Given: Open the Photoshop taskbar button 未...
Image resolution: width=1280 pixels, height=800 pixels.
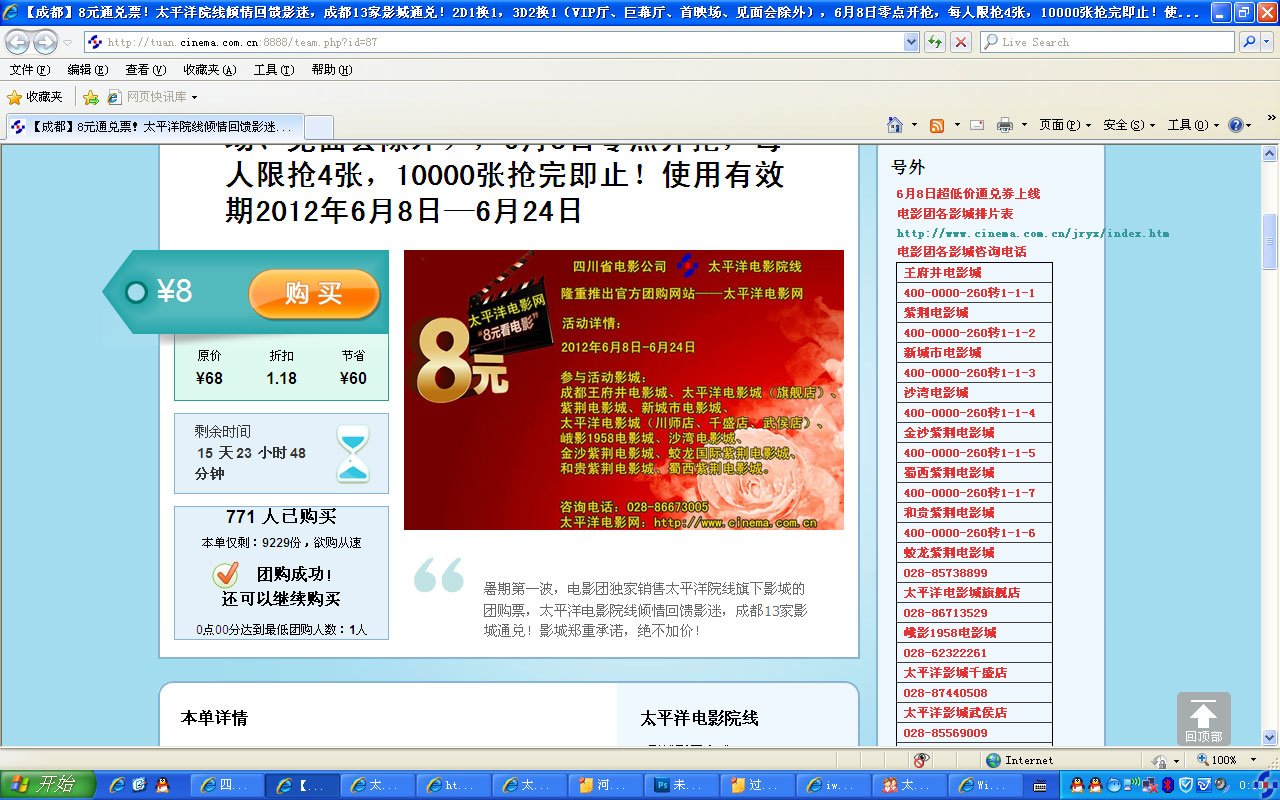Looking at the screenshot, I should [x=683, y=785].
